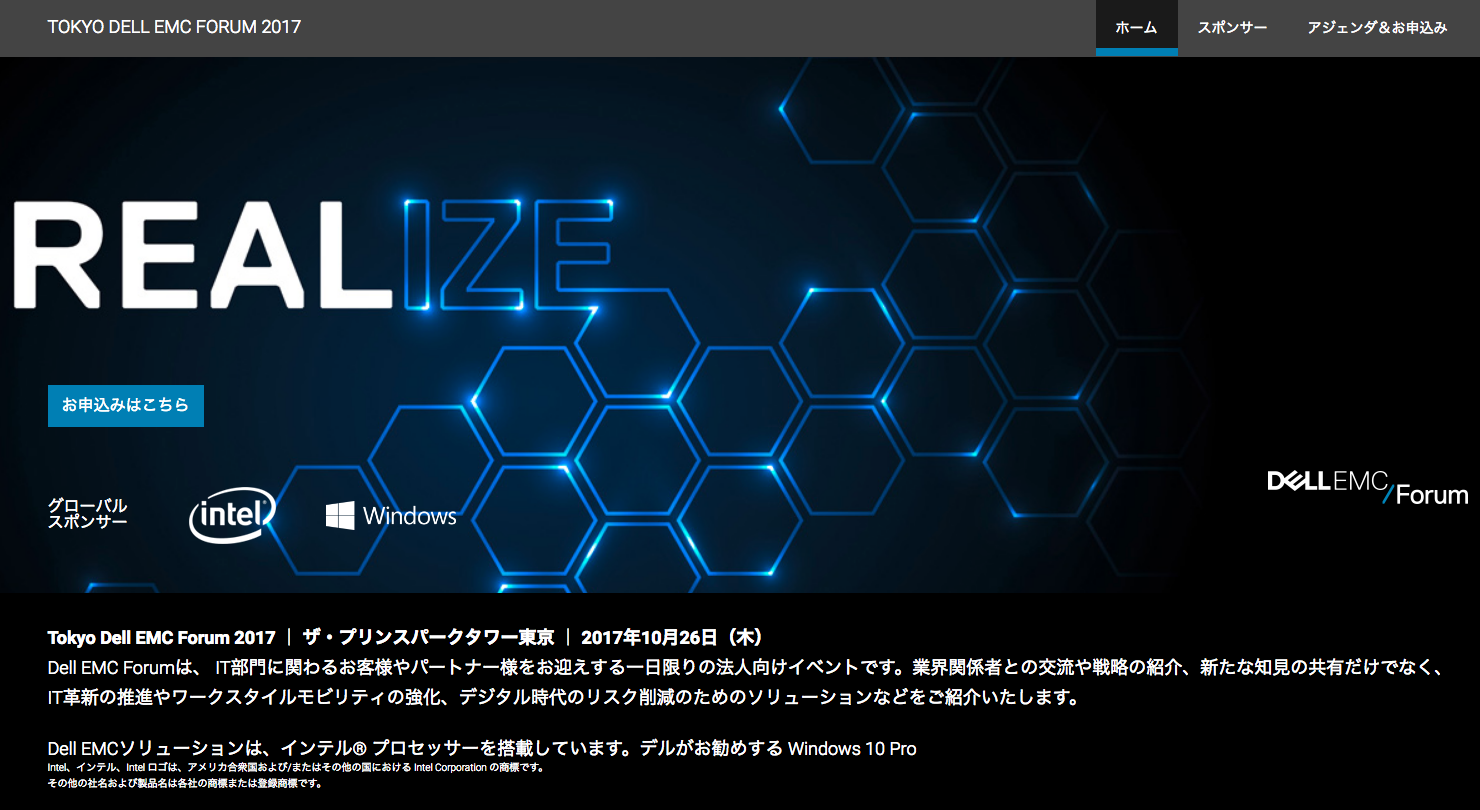
Task: Click the その他の社名および製品名 trademark line
Action: 184,783
